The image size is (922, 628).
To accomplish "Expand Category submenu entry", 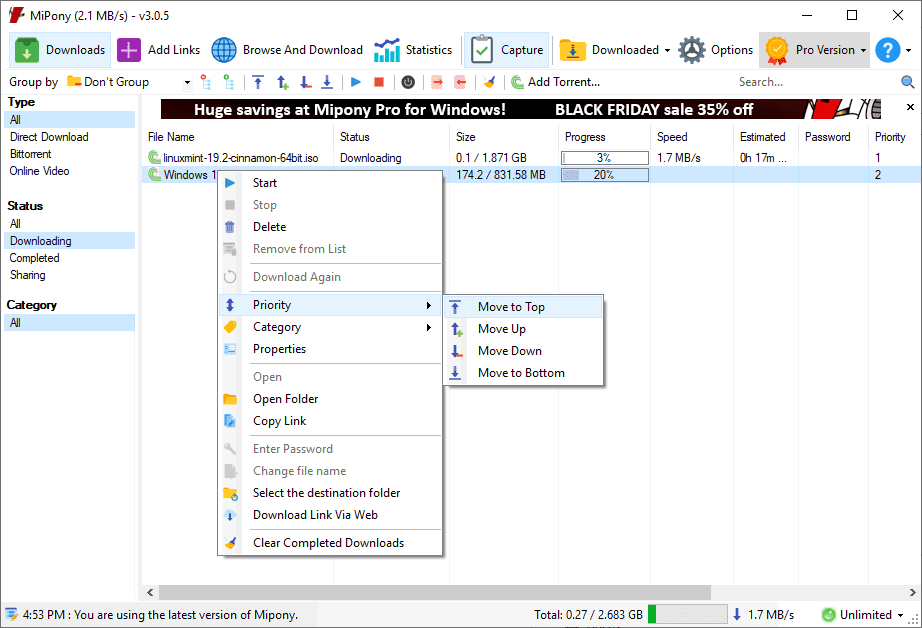I will coord(330,327).
